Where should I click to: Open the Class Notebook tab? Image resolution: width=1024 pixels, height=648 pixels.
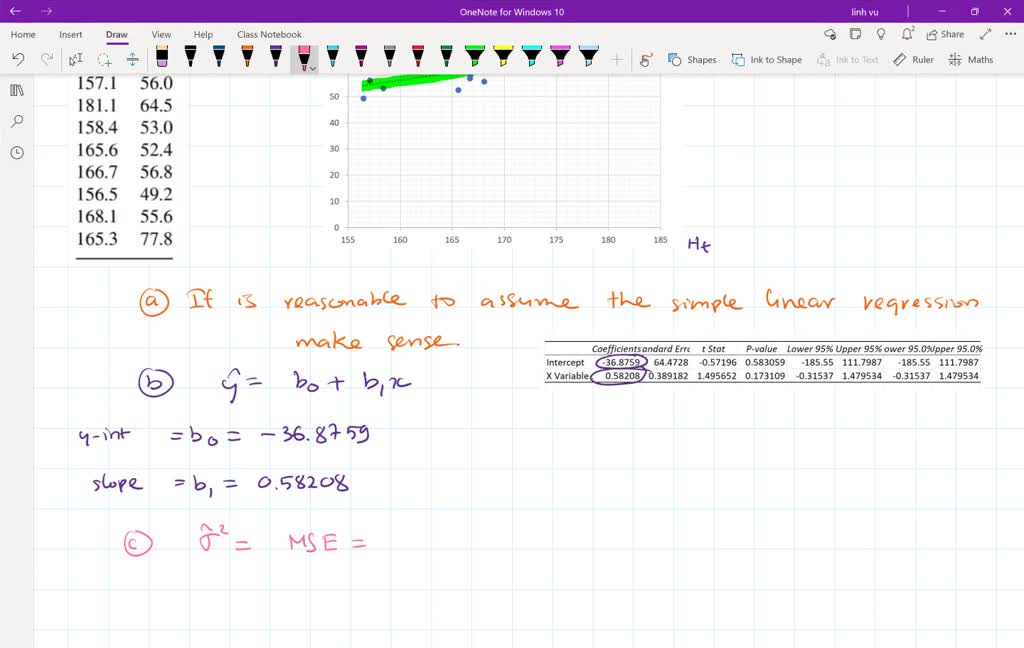click(x=268, y=33)
